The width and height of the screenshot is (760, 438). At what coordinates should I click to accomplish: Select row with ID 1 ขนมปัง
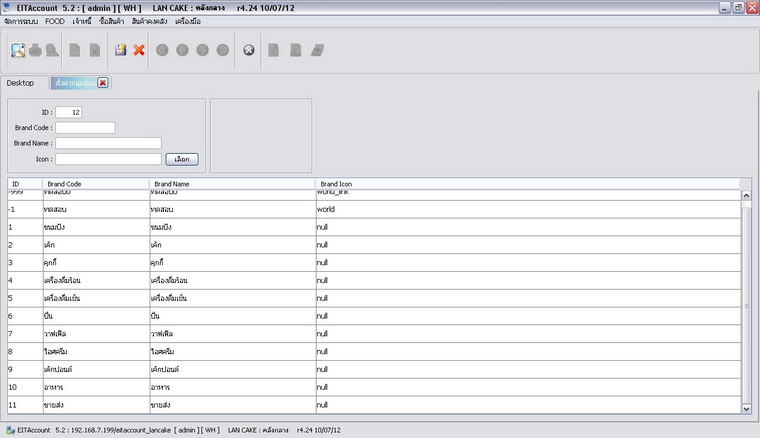click(x=374, y=227)
